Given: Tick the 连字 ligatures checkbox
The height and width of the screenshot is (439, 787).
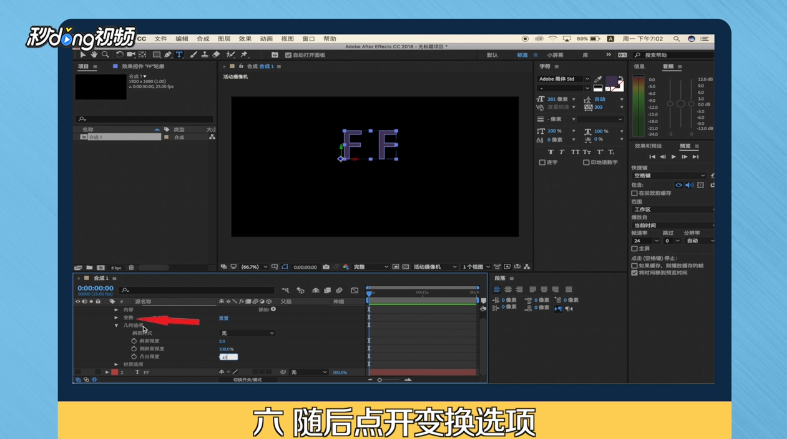Looking at the screenshot, I should tap(542, 163).
